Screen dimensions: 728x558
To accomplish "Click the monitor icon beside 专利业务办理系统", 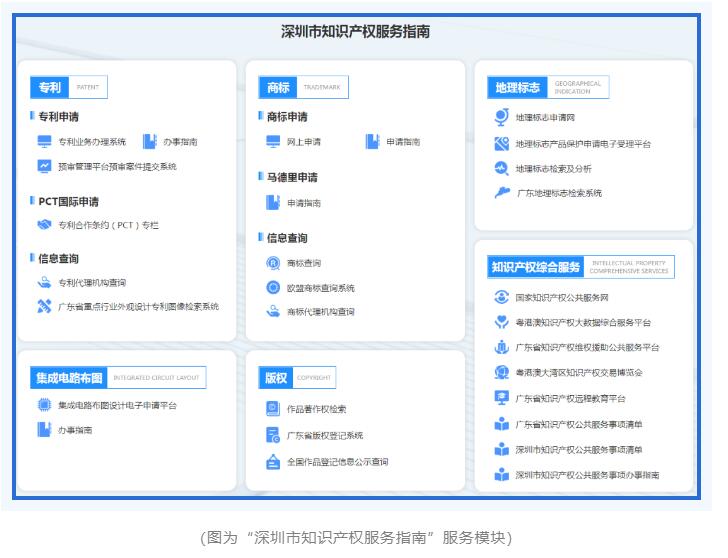I will (x=44, y=142).
